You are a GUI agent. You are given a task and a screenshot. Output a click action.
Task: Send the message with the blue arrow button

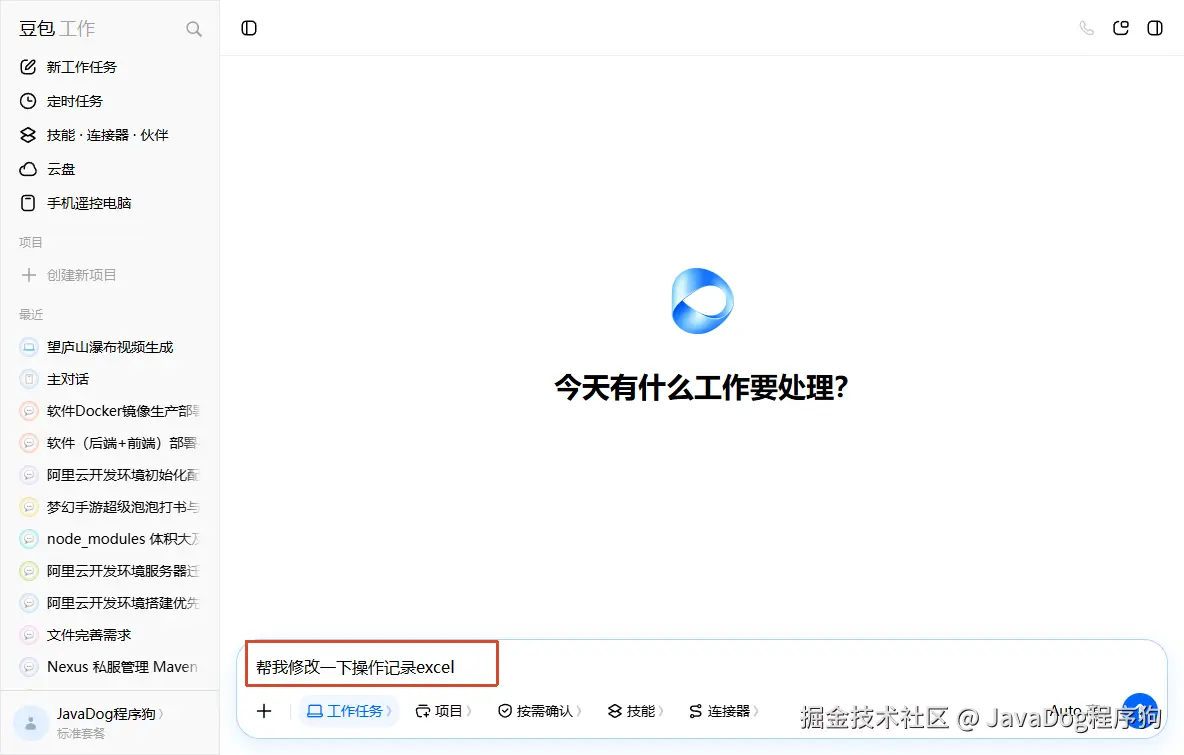pos(1140,711)
